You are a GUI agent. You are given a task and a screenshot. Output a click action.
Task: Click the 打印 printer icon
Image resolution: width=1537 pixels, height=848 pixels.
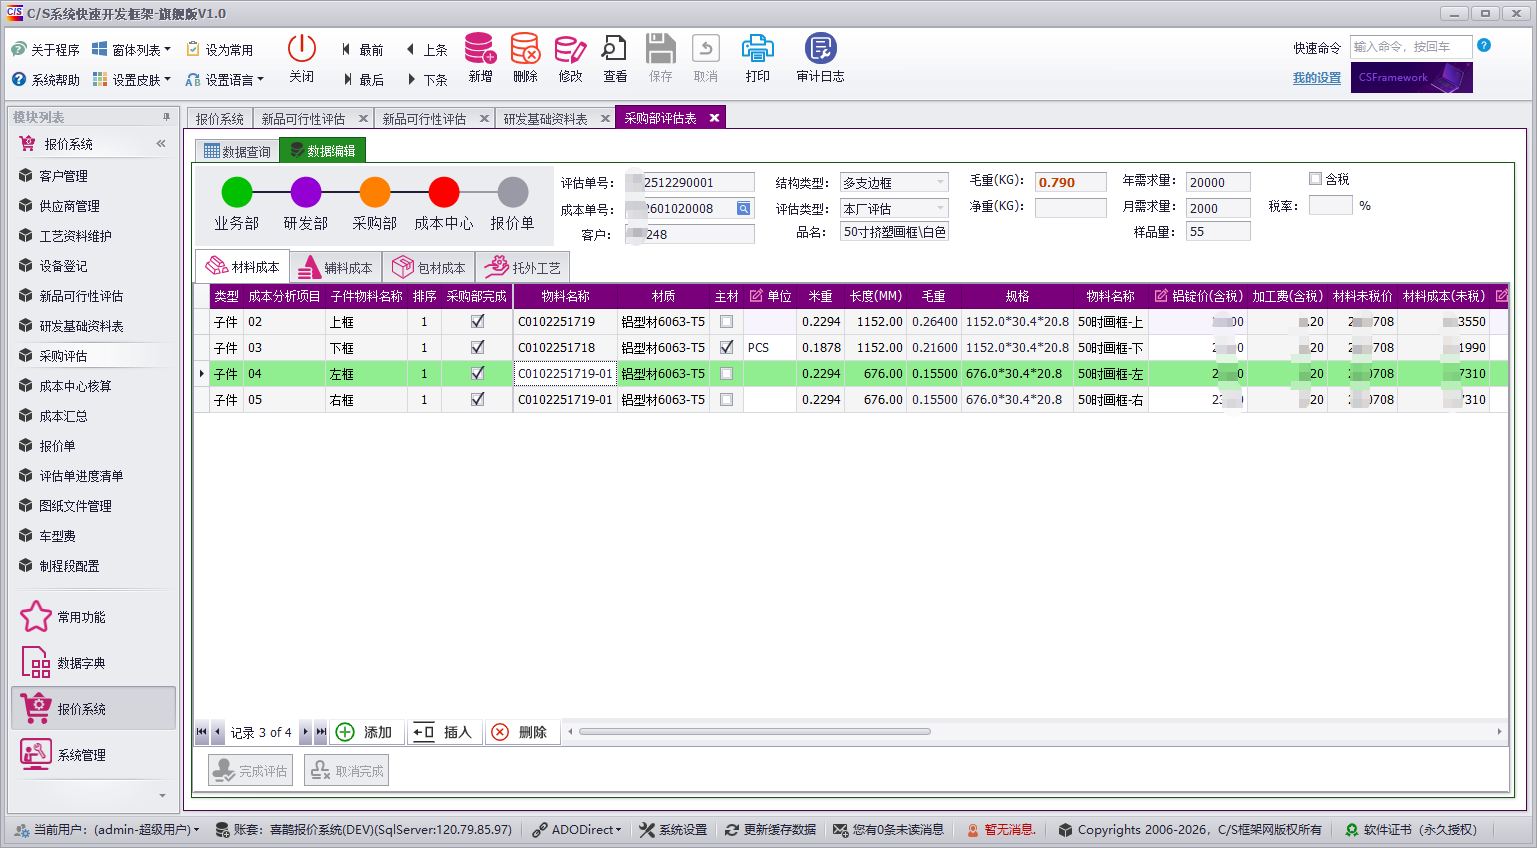coord(757,48)
